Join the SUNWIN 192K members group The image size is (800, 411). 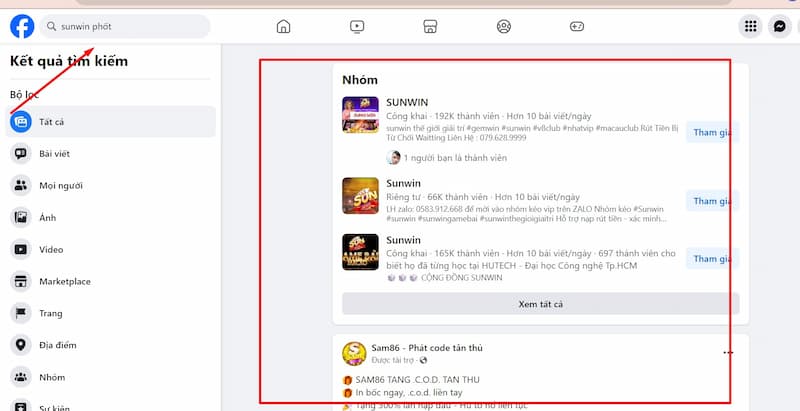pyautogui.click(x=712, y=133)
